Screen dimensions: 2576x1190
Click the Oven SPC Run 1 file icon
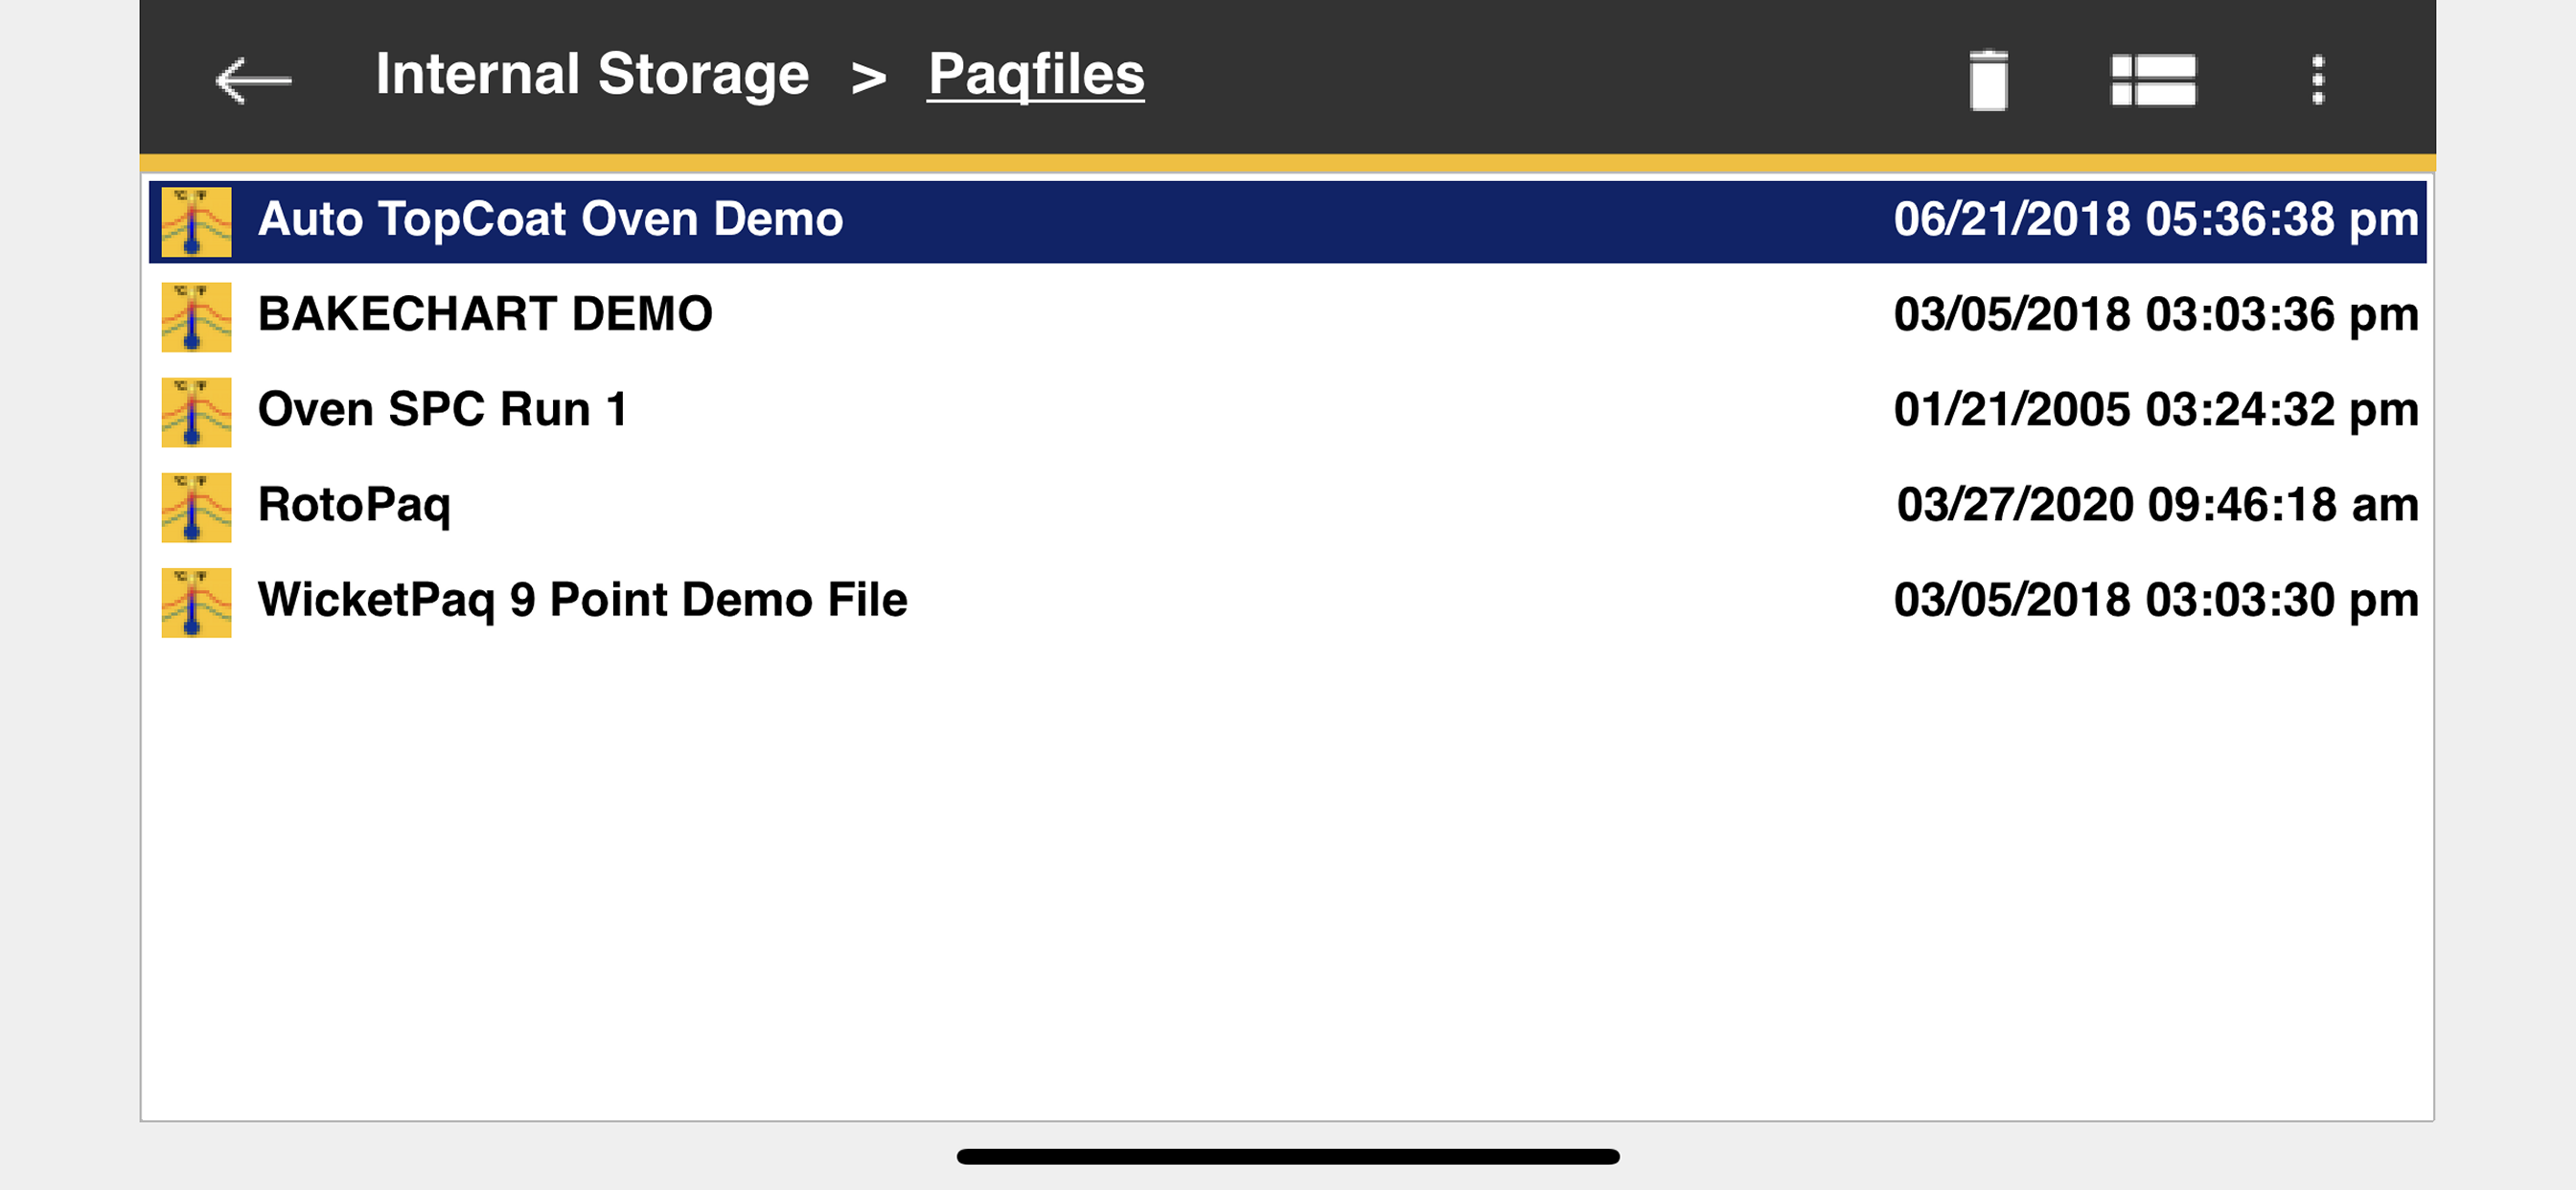pyautogui.click(x=196, y=412)
